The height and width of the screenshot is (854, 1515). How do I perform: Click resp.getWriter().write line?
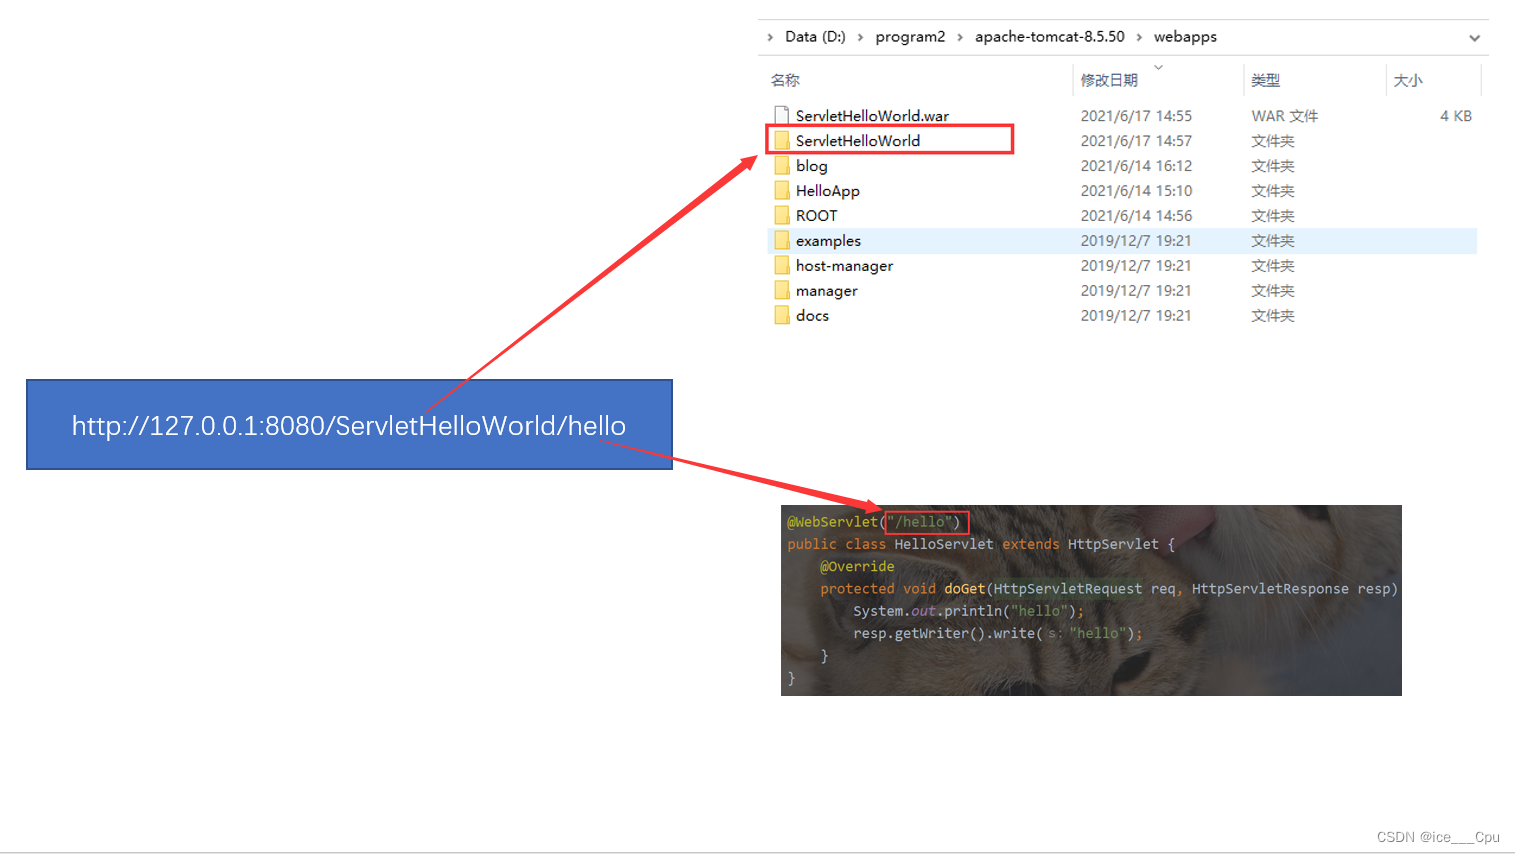click(x=997, y=633)
